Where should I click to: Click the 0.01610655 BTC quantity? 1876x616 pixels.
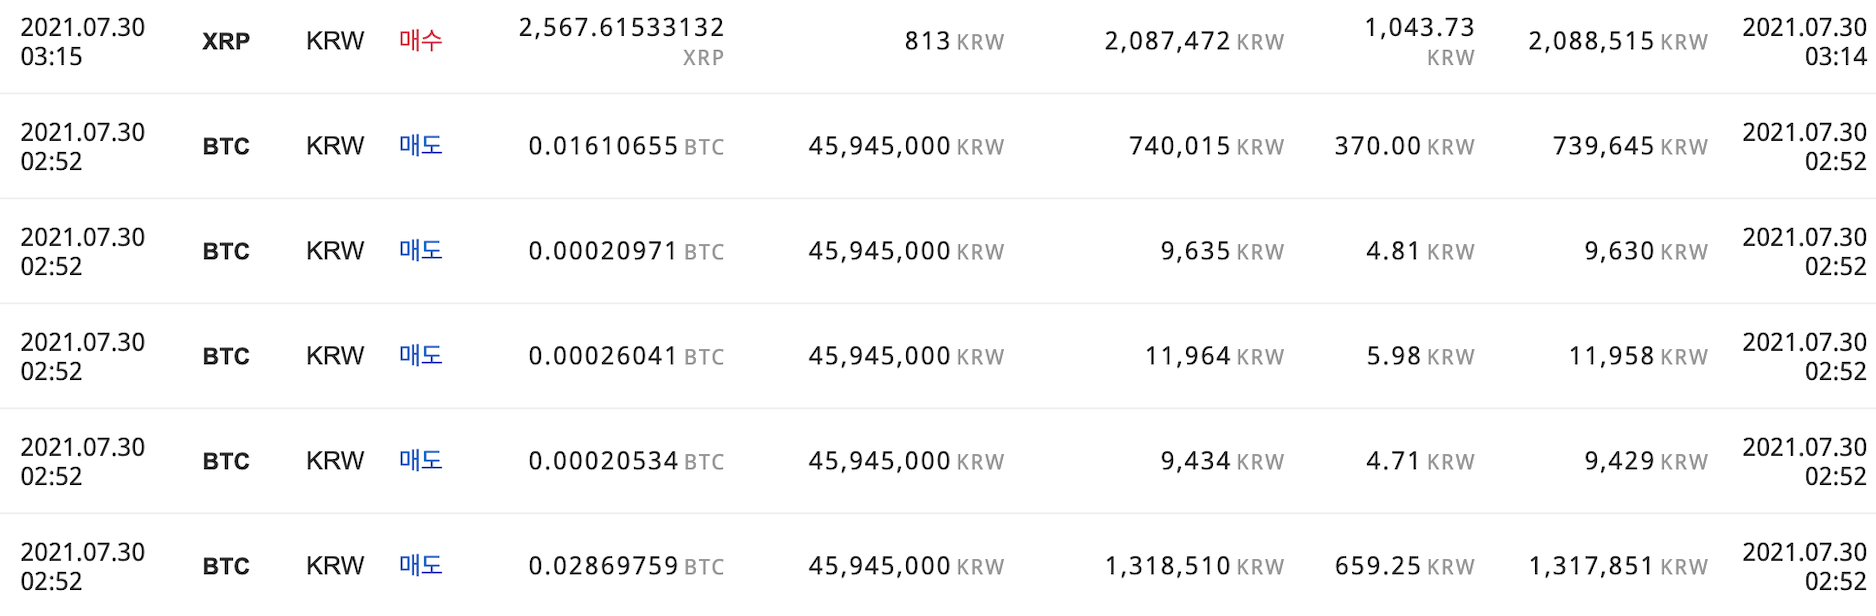[x=625, y=147]
